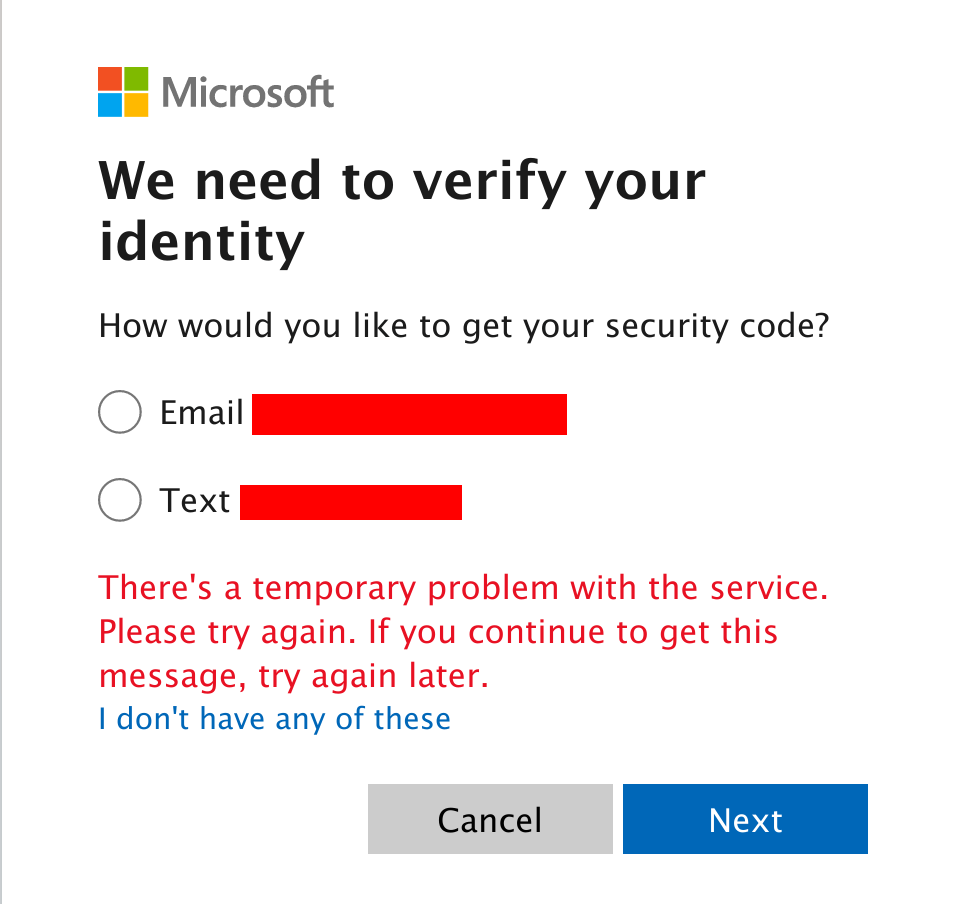Click the green square in Microsoft logo
The image size is (962, 904).
pyautogui.click(x=136, y=79)
